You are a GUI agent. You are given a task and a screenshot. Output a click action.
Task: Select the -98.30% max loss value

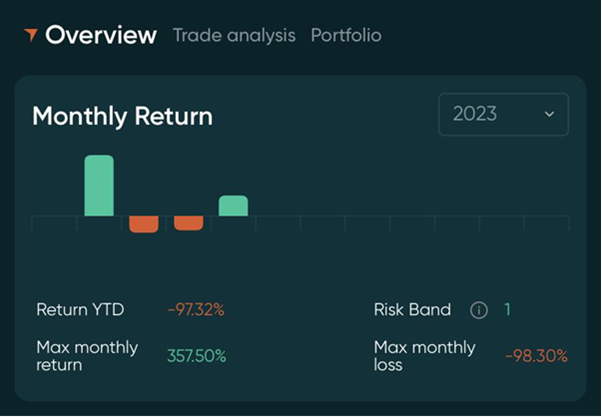tap(536, 356)
